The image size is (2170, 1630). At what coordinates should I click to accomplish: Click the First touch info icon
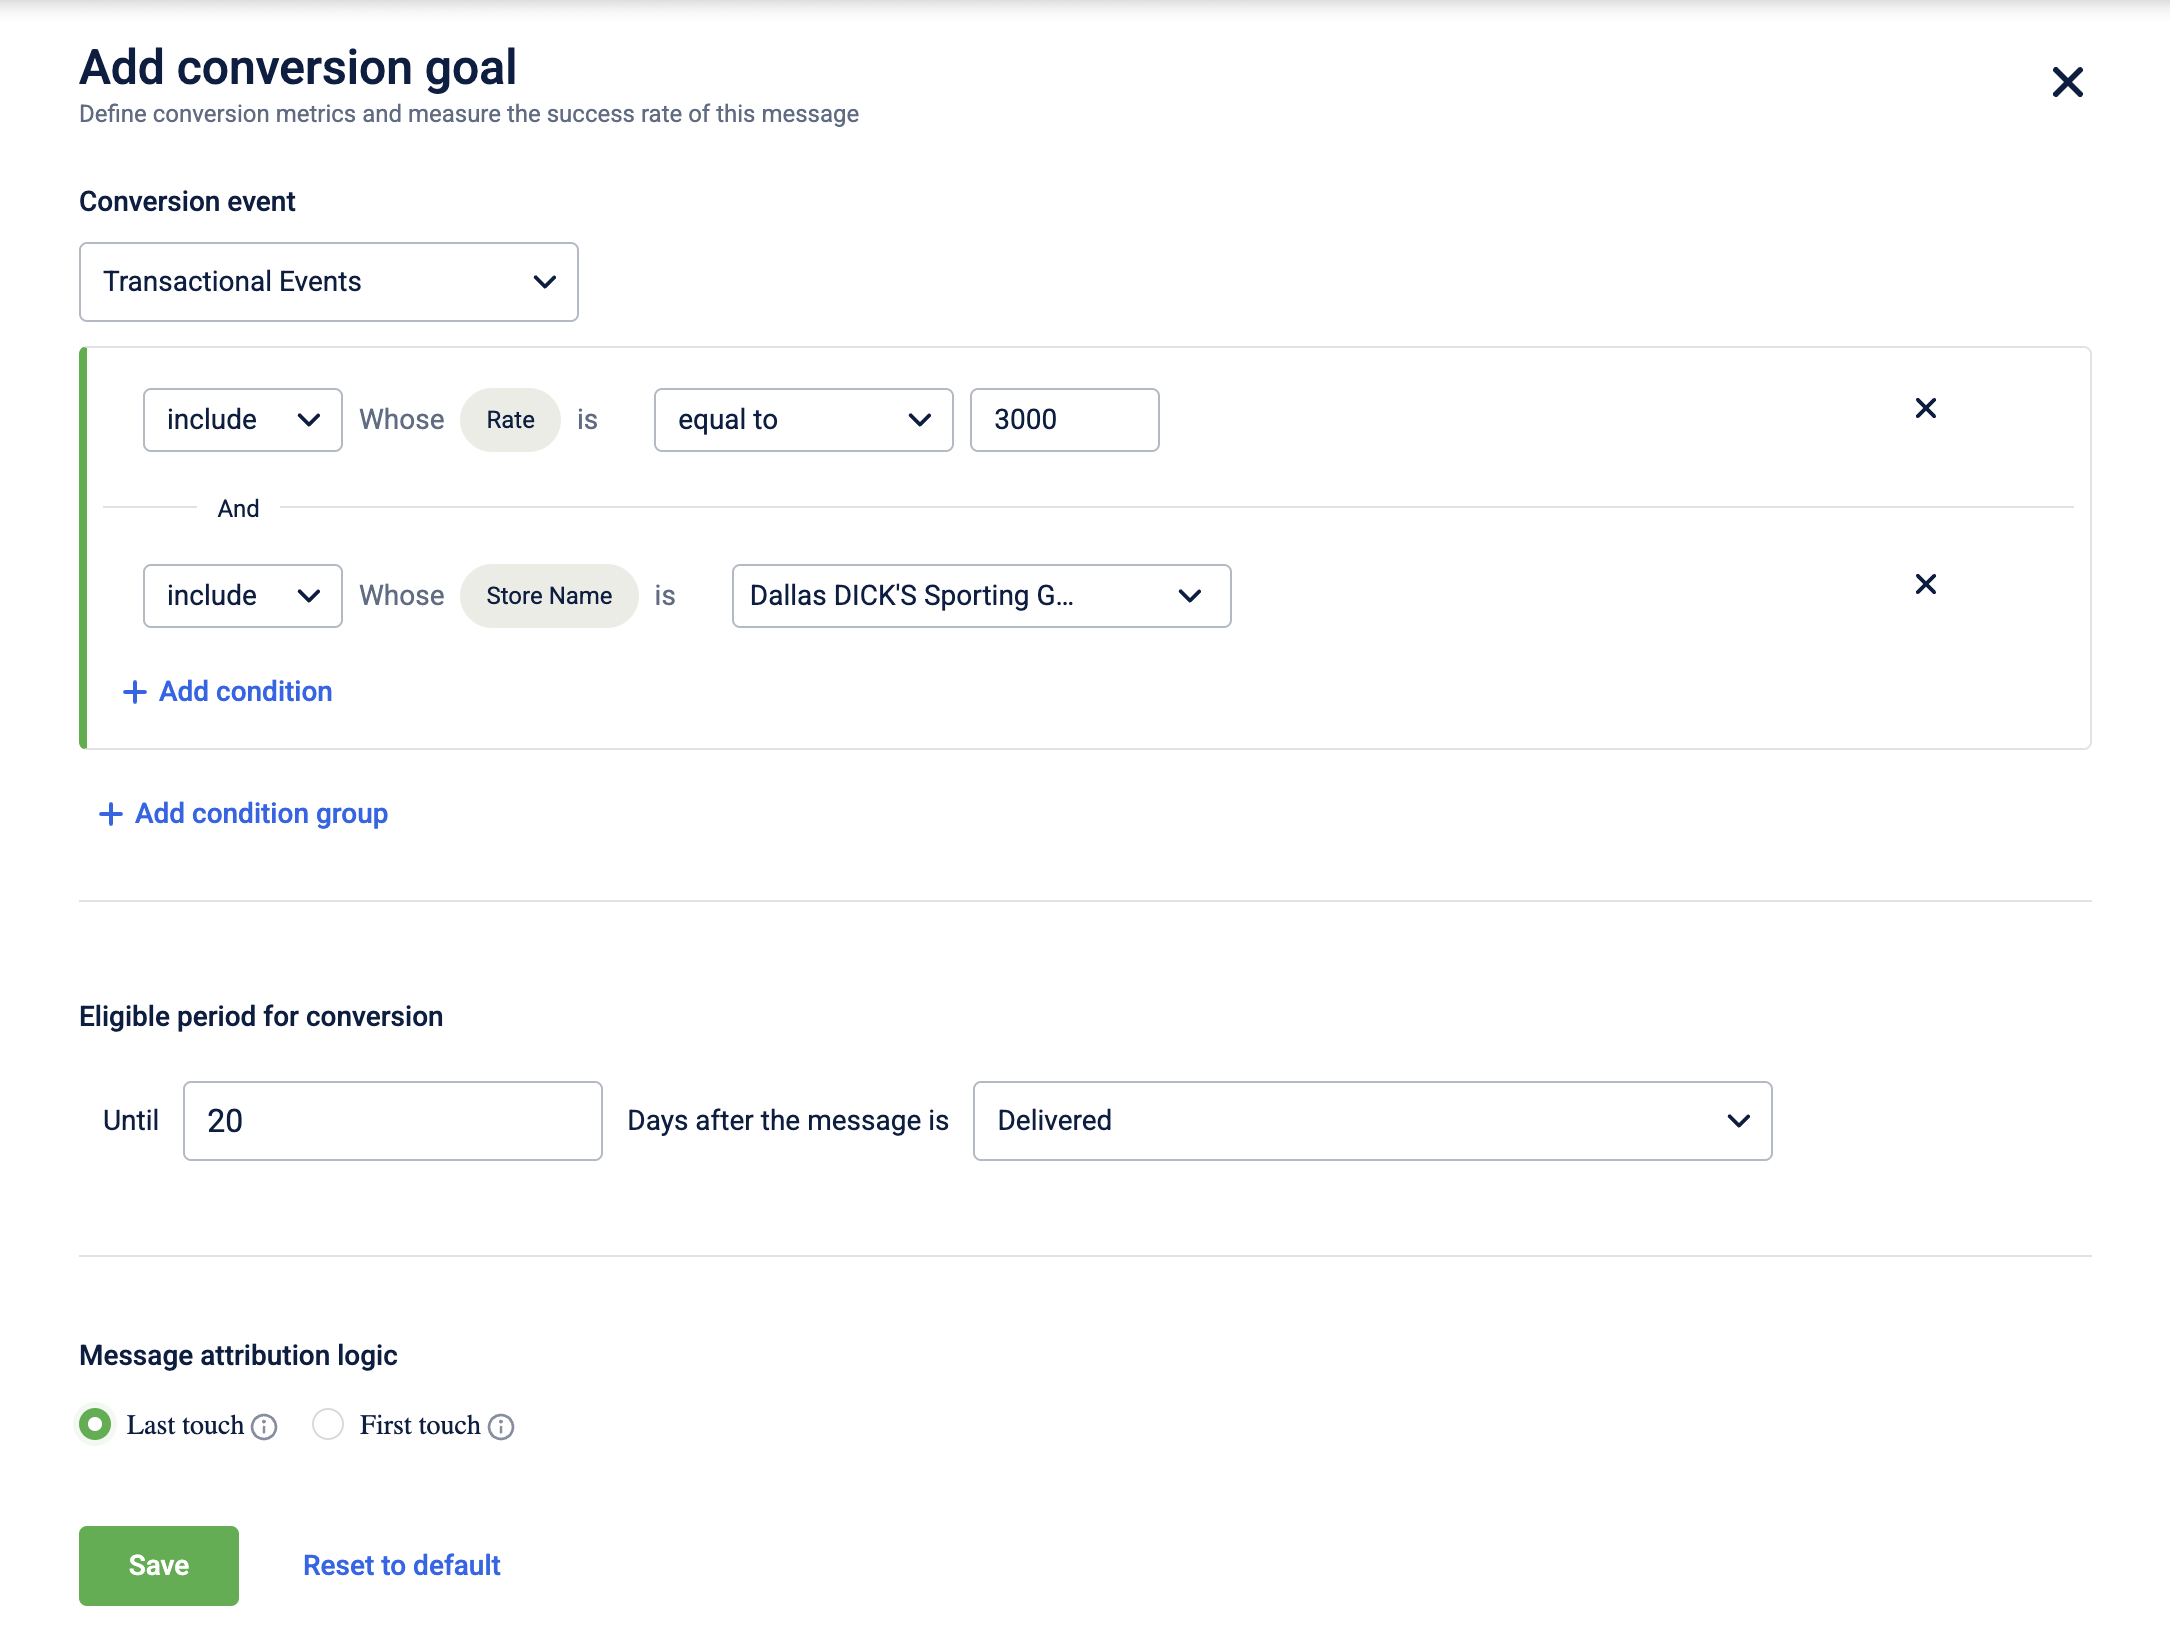(x=501, y=1427)
